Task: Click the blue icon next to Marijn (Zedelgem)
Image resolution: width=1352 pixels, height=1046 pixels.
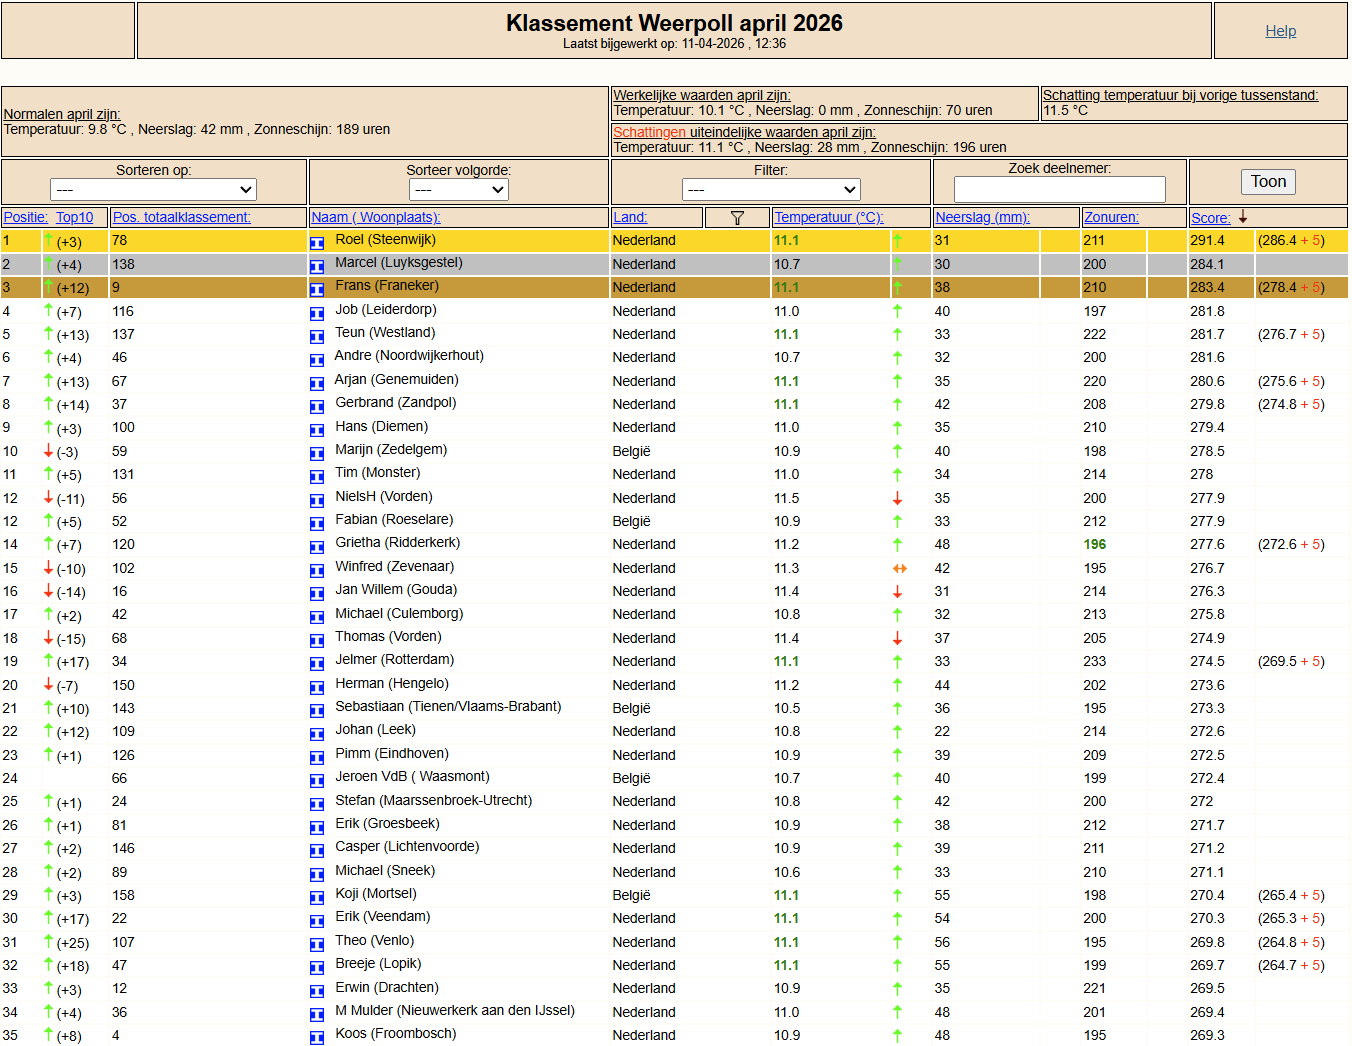Action: [x=317, y=452]
